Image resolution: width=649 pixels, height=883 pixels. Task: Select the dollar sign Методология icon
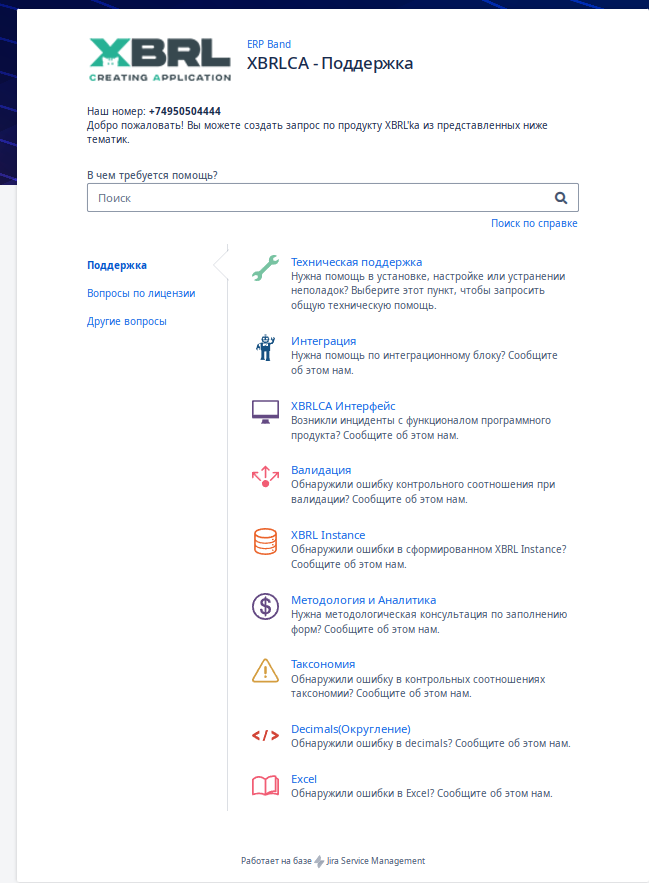265,606
